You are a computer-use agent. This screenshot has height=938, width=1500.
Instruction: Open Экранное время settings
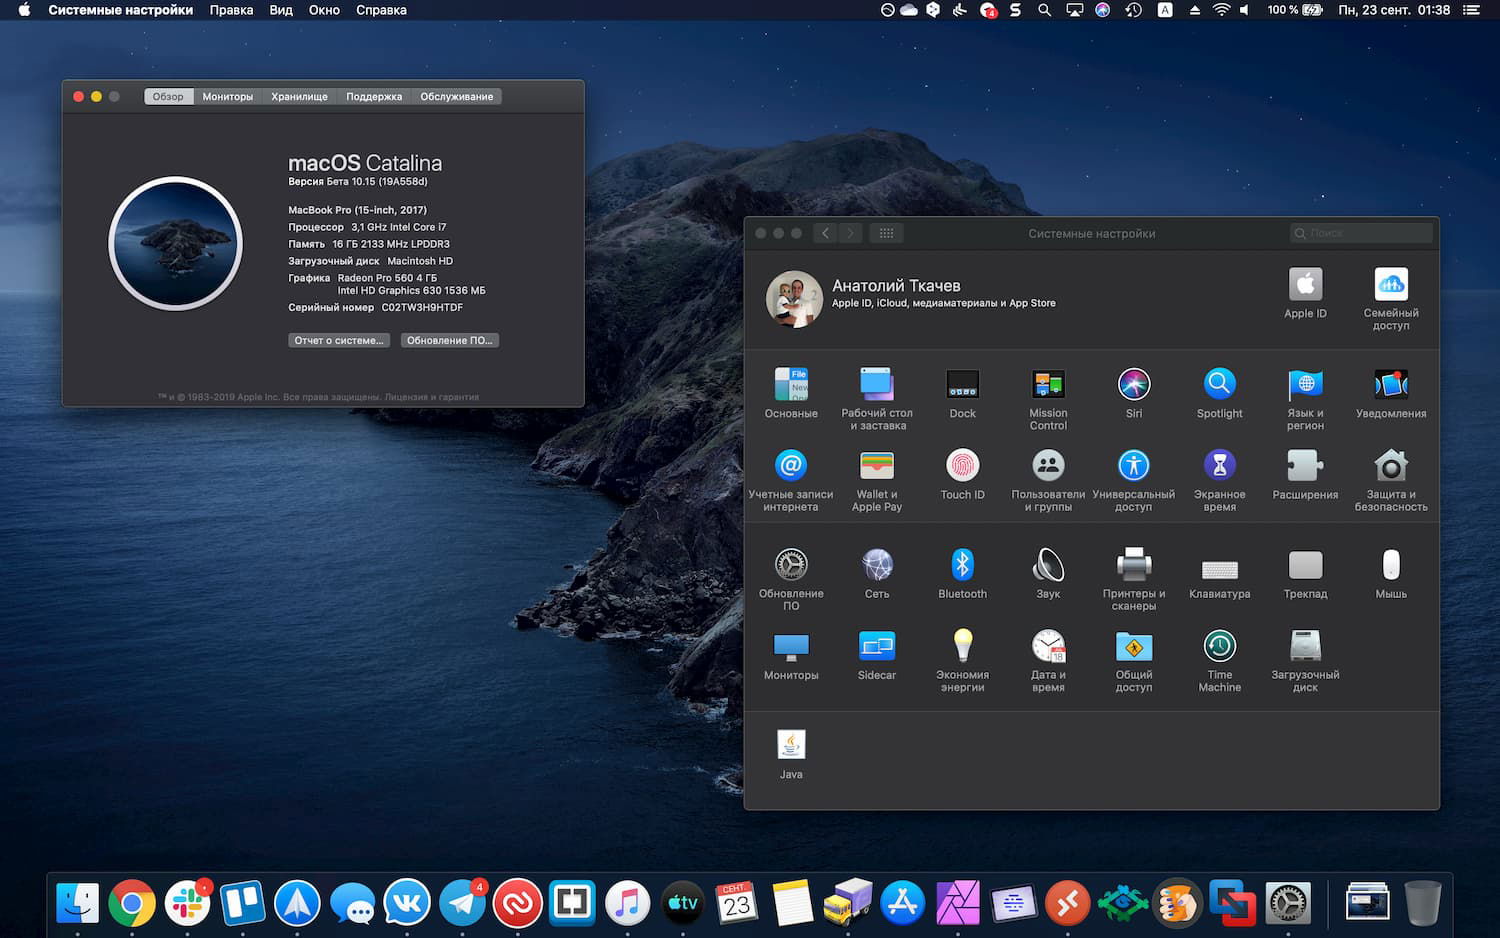click(x=1219, y=467)
